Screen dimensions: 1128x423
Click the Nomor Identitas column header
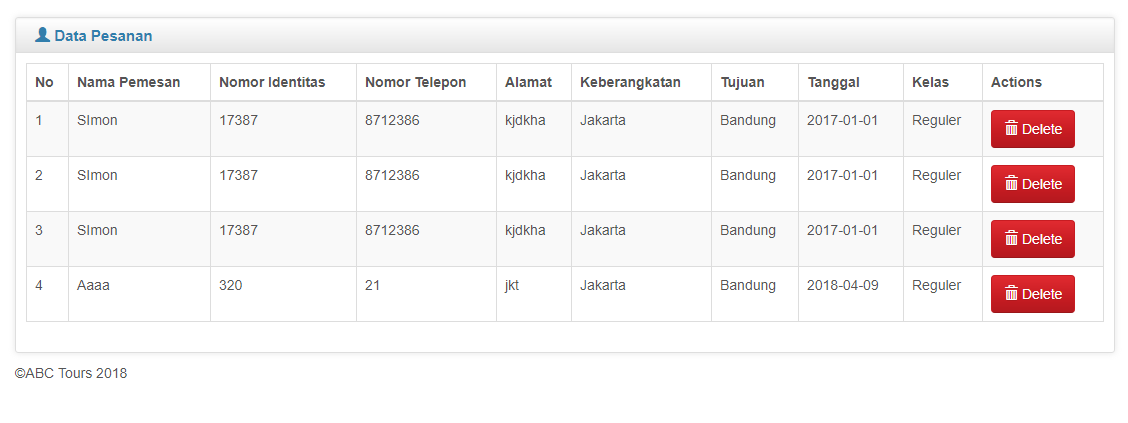pyautogui.click(x=272, y=82)
